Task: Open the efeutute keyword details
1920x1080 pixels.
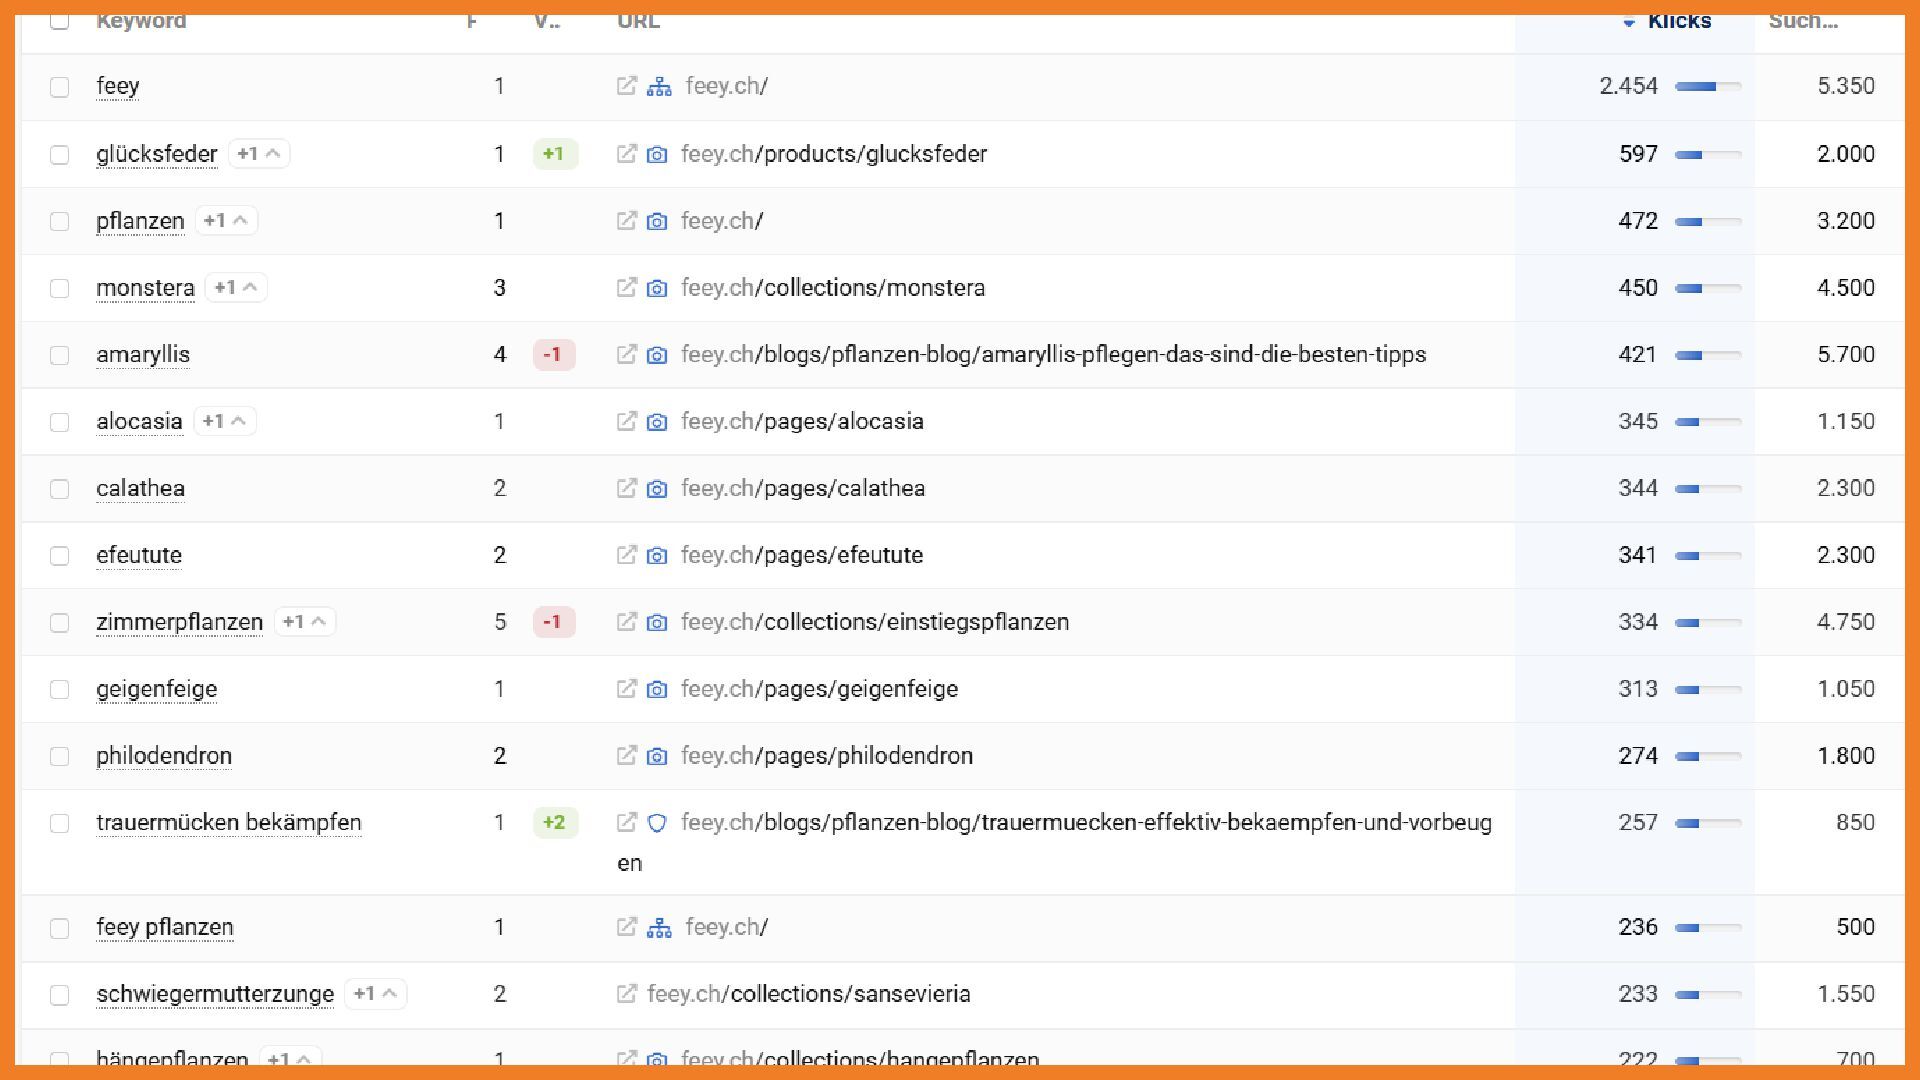Action: [x=139, y=555]
